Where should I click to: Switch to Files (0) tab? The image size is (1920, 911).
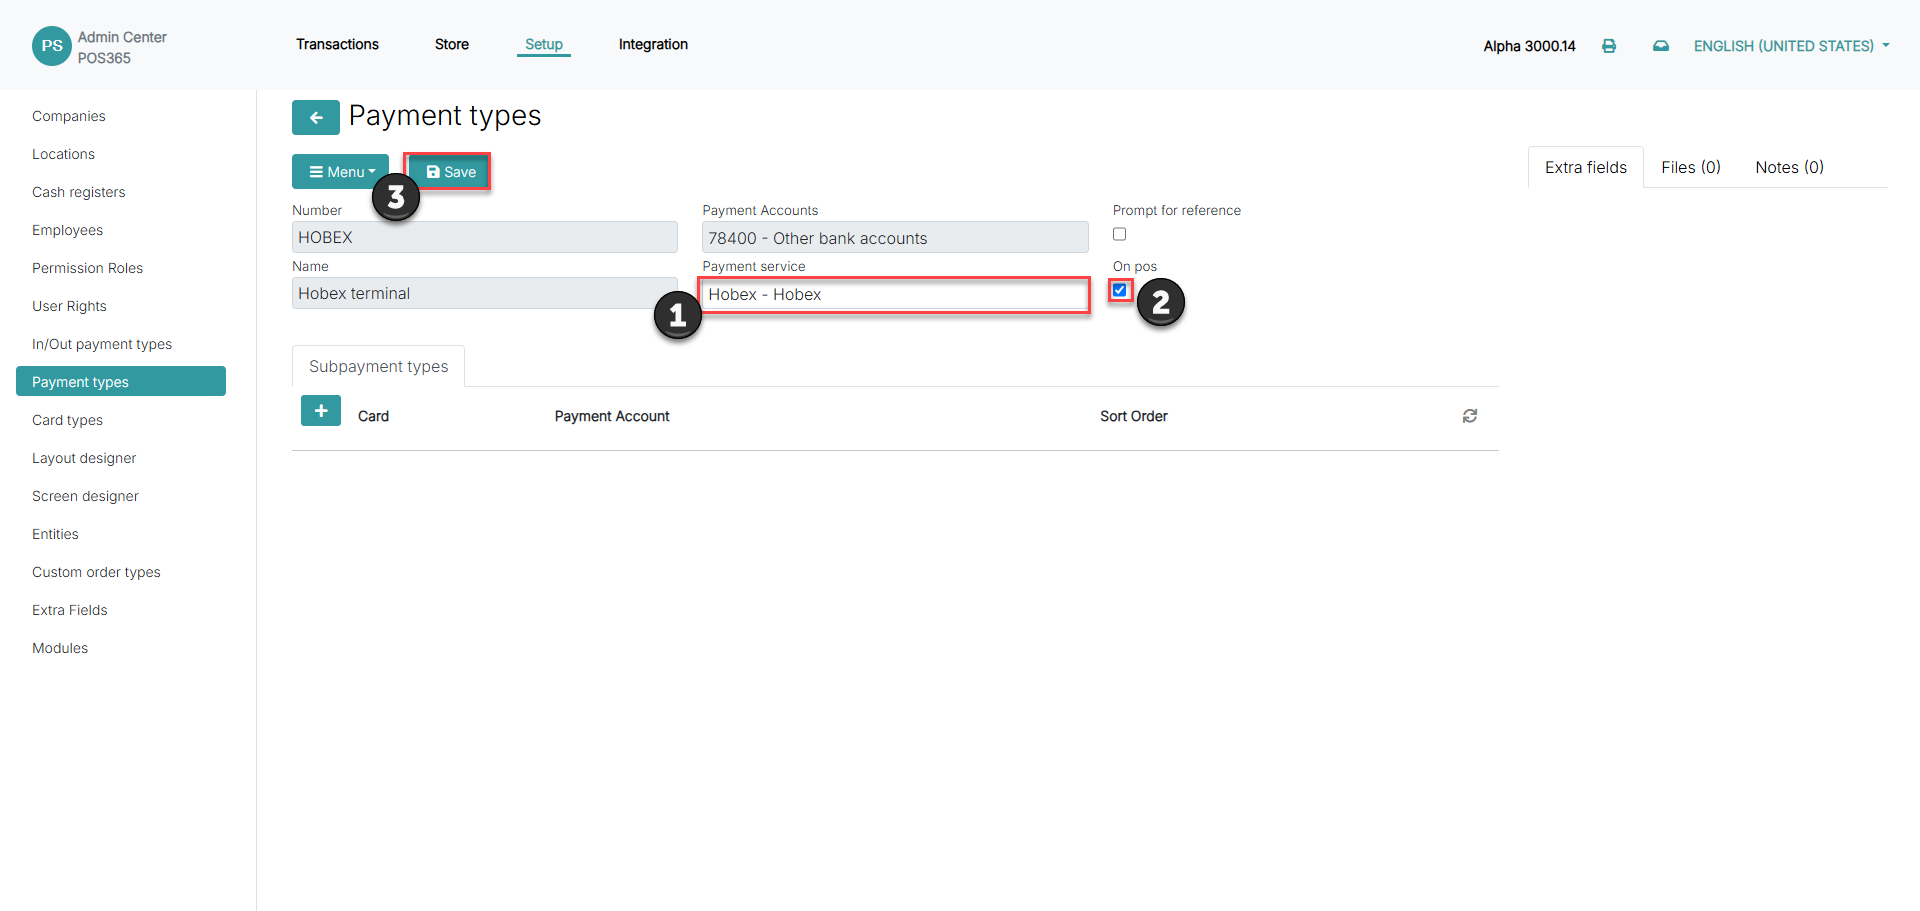click(1691, 167)
